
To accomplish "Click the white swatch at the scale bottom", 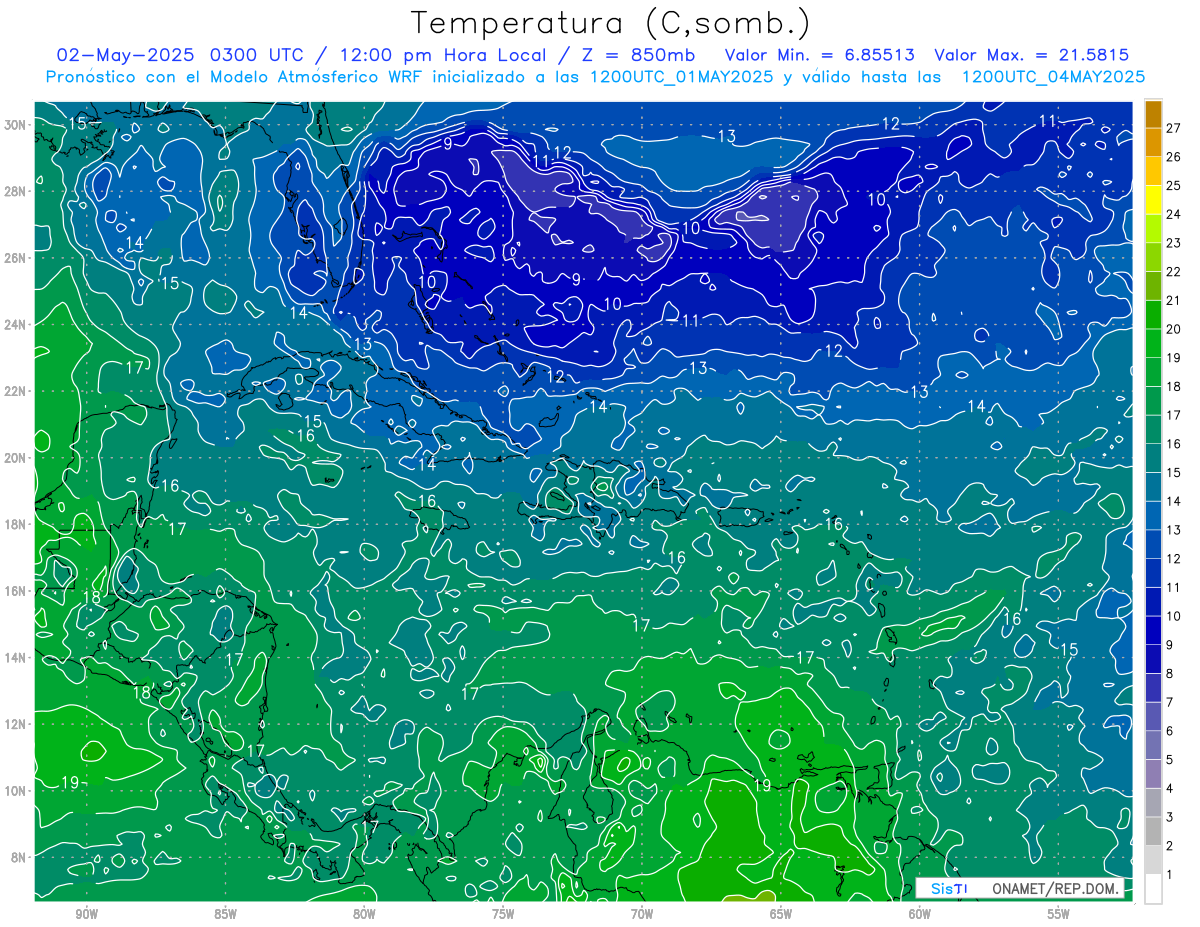I will point(1153,888).
